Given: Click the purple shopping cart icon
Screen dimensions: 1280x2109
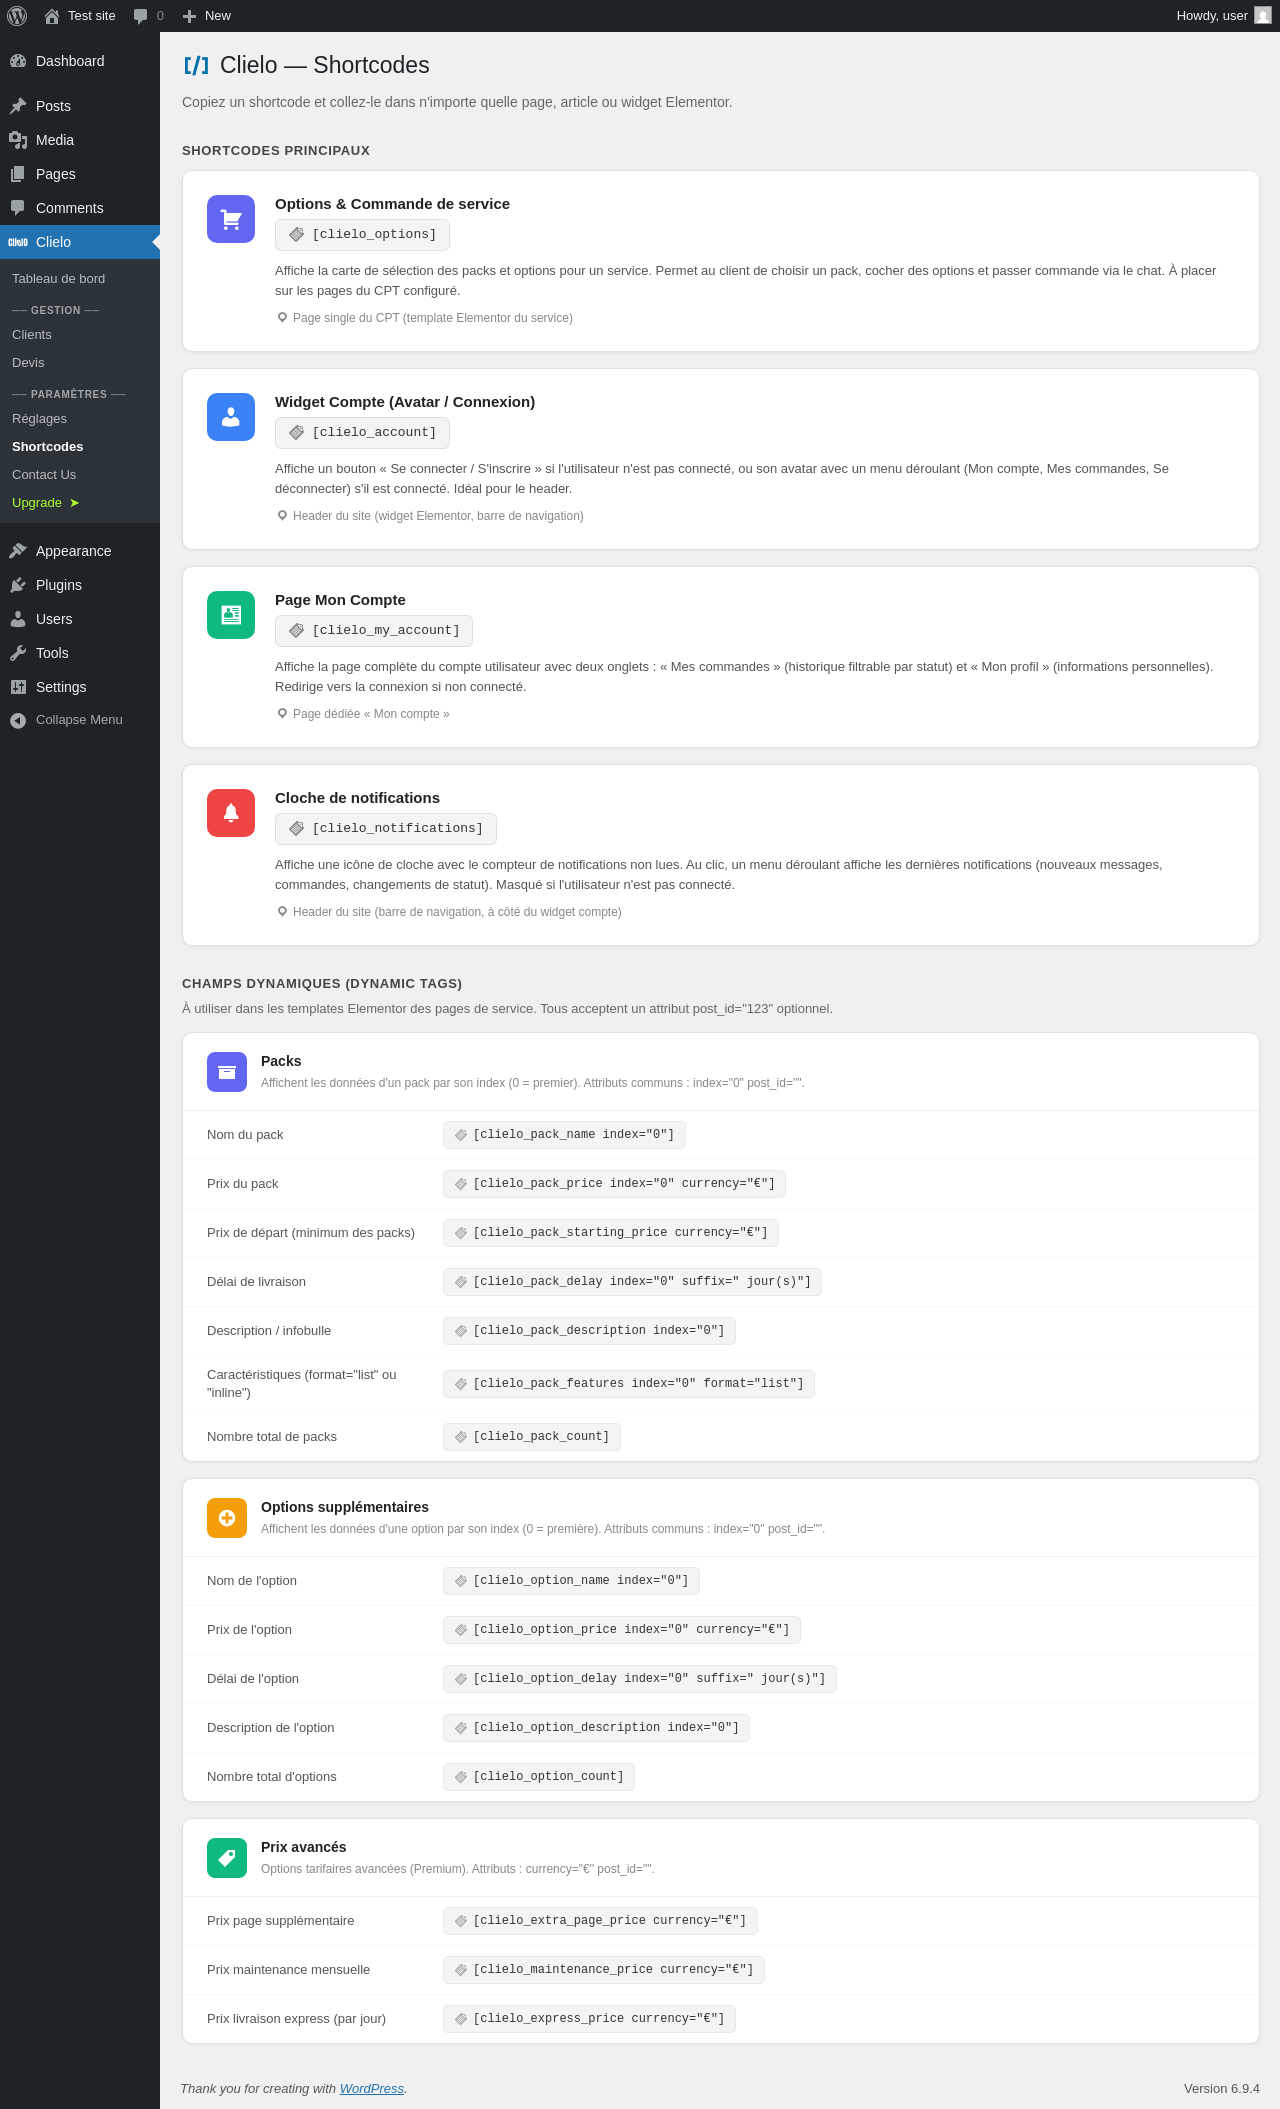Looking at the screenshot, I should point(231,219).
